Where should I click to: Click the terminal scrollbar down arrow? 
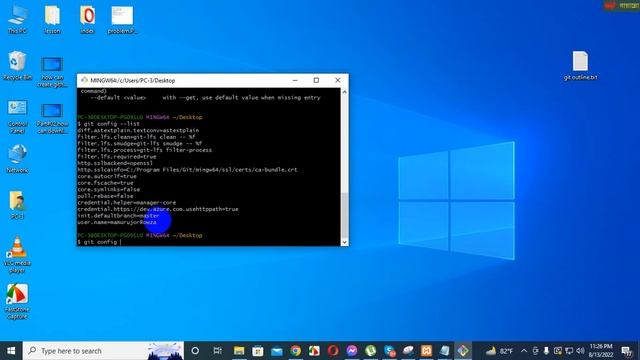(344, 242)
